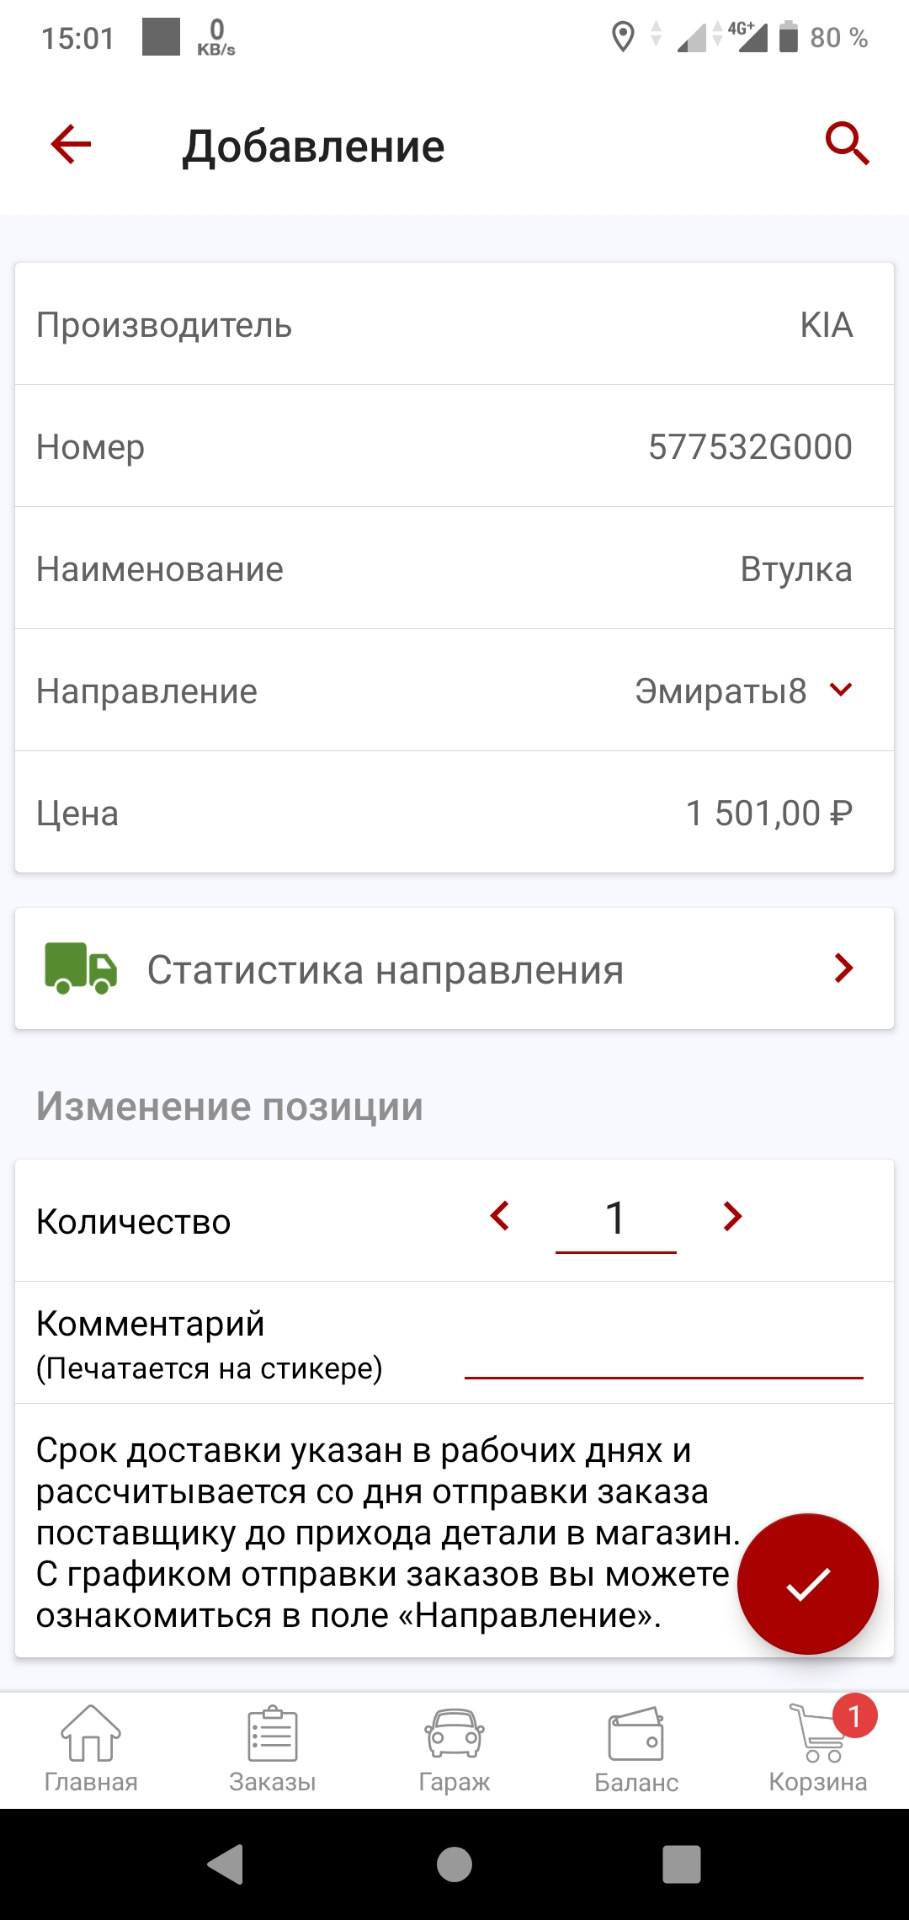Open the Заказы orders tab
This screenshot has height=1920, width=909.
click(x=272, y=1750)
